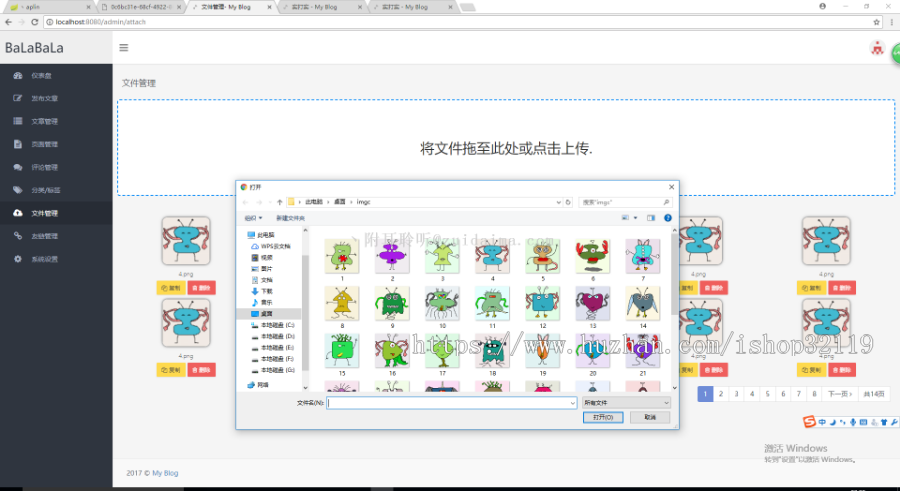Open the My Blog footer link
The width and height of the screenshot is (900, 491).
point(165,473)
